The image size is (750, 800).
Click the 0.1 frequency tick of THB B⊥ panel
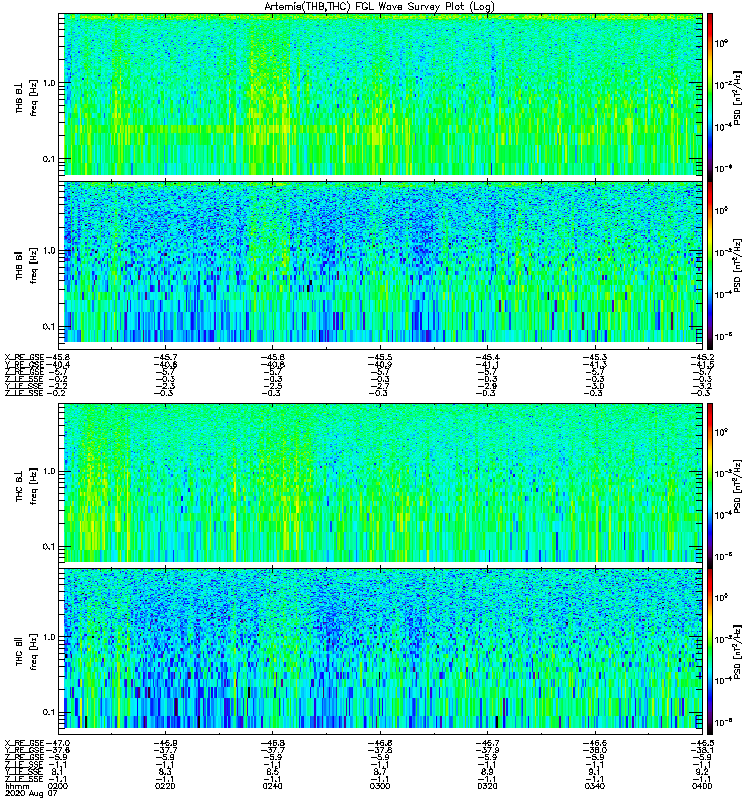point(50,159)
